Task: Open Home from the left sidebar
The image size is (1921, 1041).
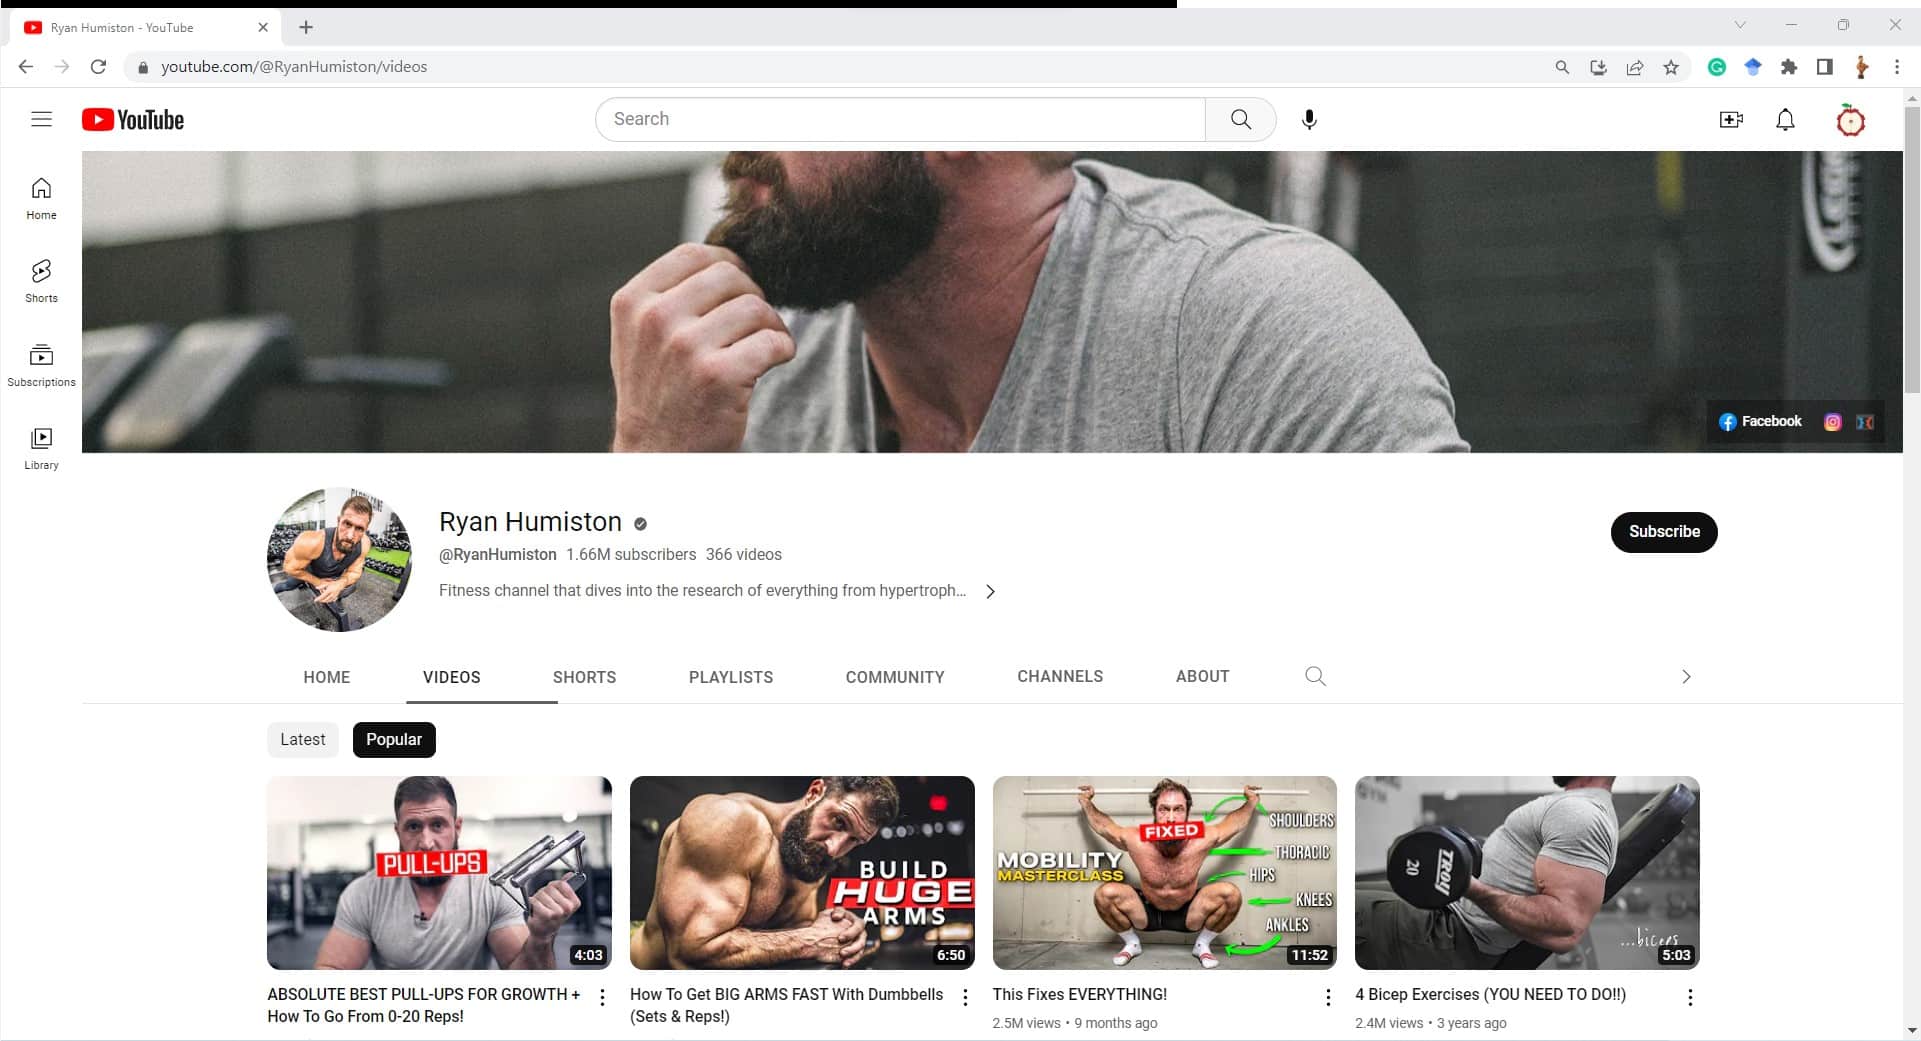Action: point(41,198)
